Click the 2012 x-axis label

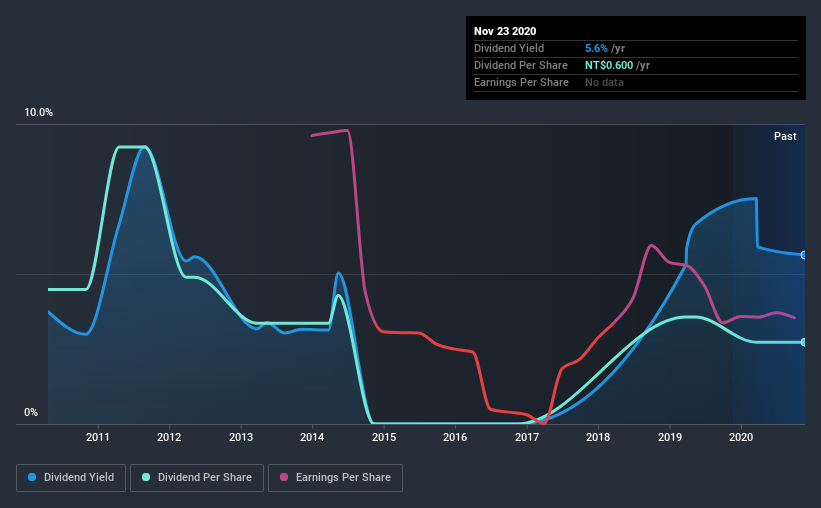click(x=169, y=437)
